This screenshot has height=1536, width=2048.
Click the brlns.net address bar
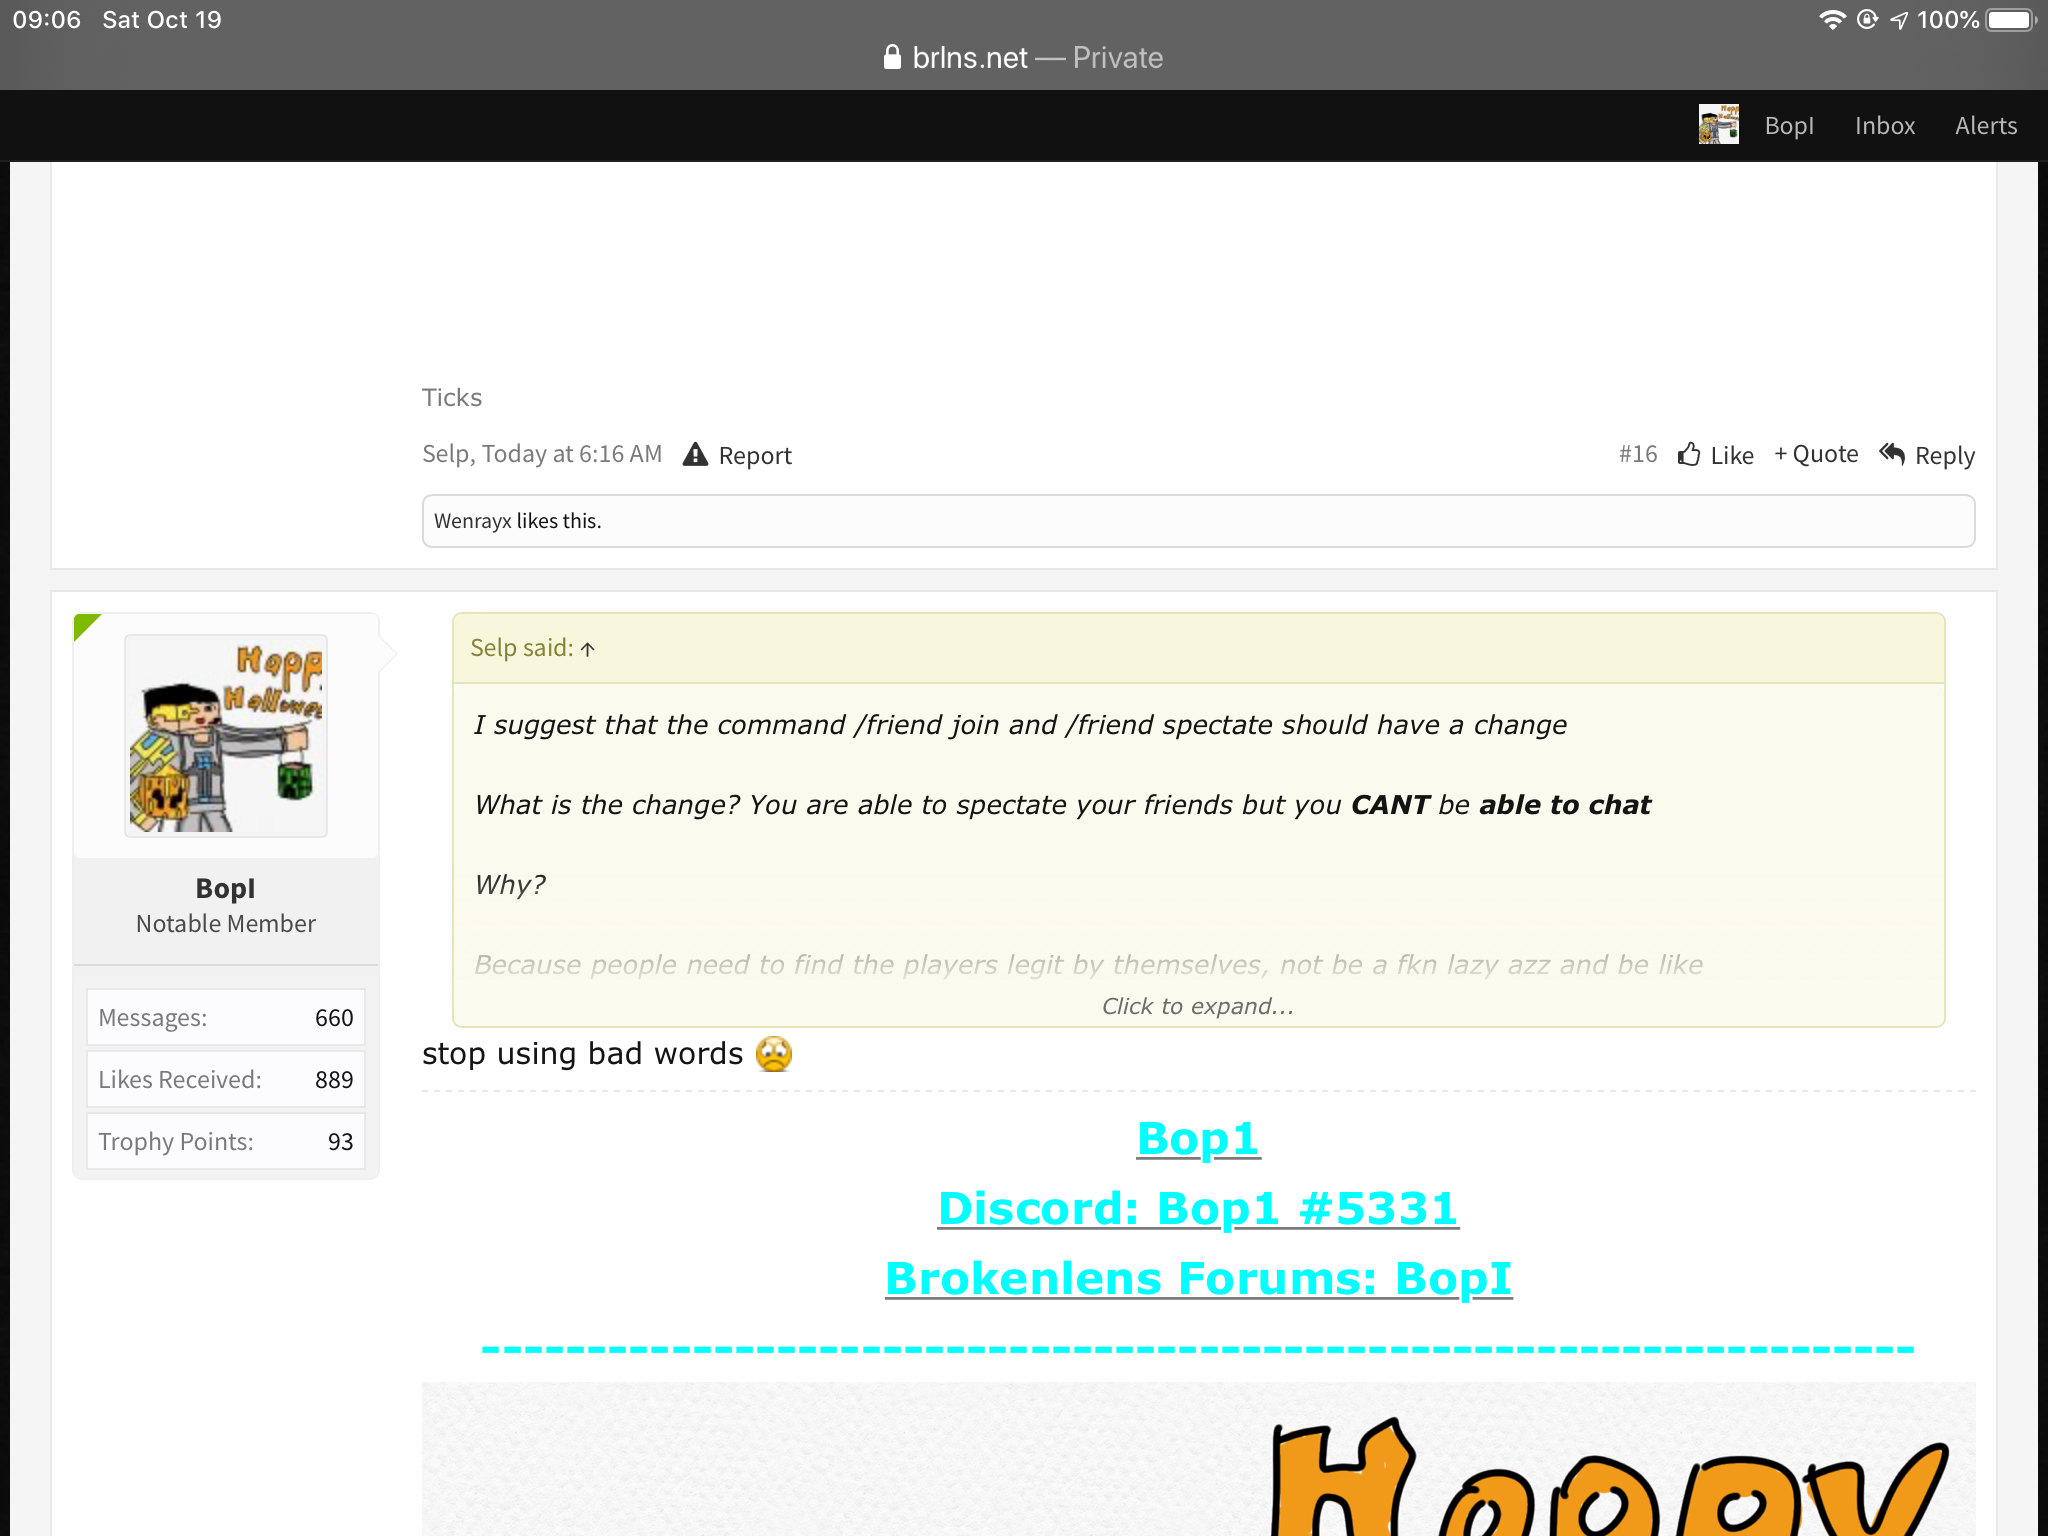click(x=1024, y=57)
